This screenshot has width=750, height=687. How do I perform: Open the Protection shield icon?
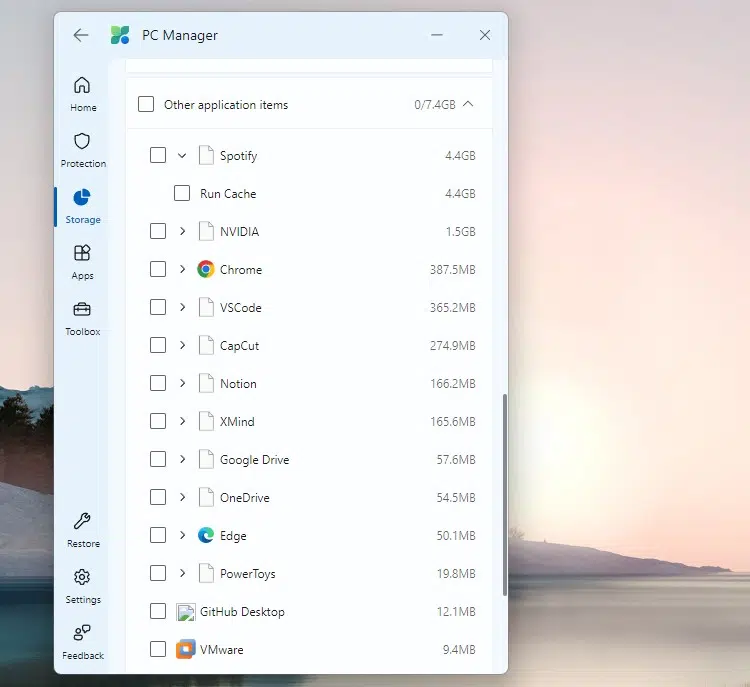(83, 141)
